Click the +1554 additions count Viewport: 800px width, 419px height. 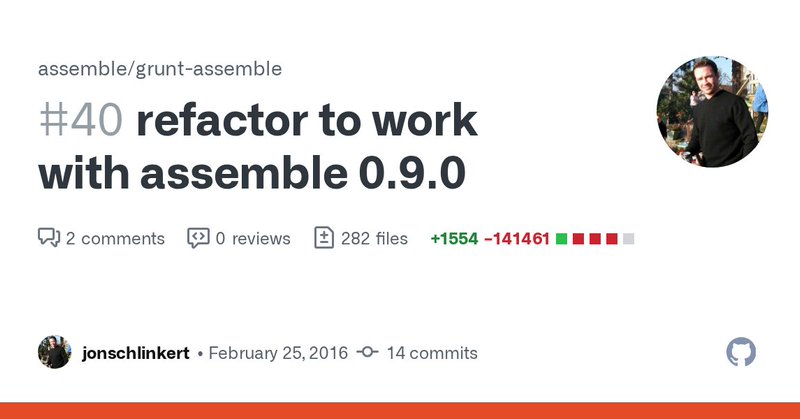click(454, 239)
